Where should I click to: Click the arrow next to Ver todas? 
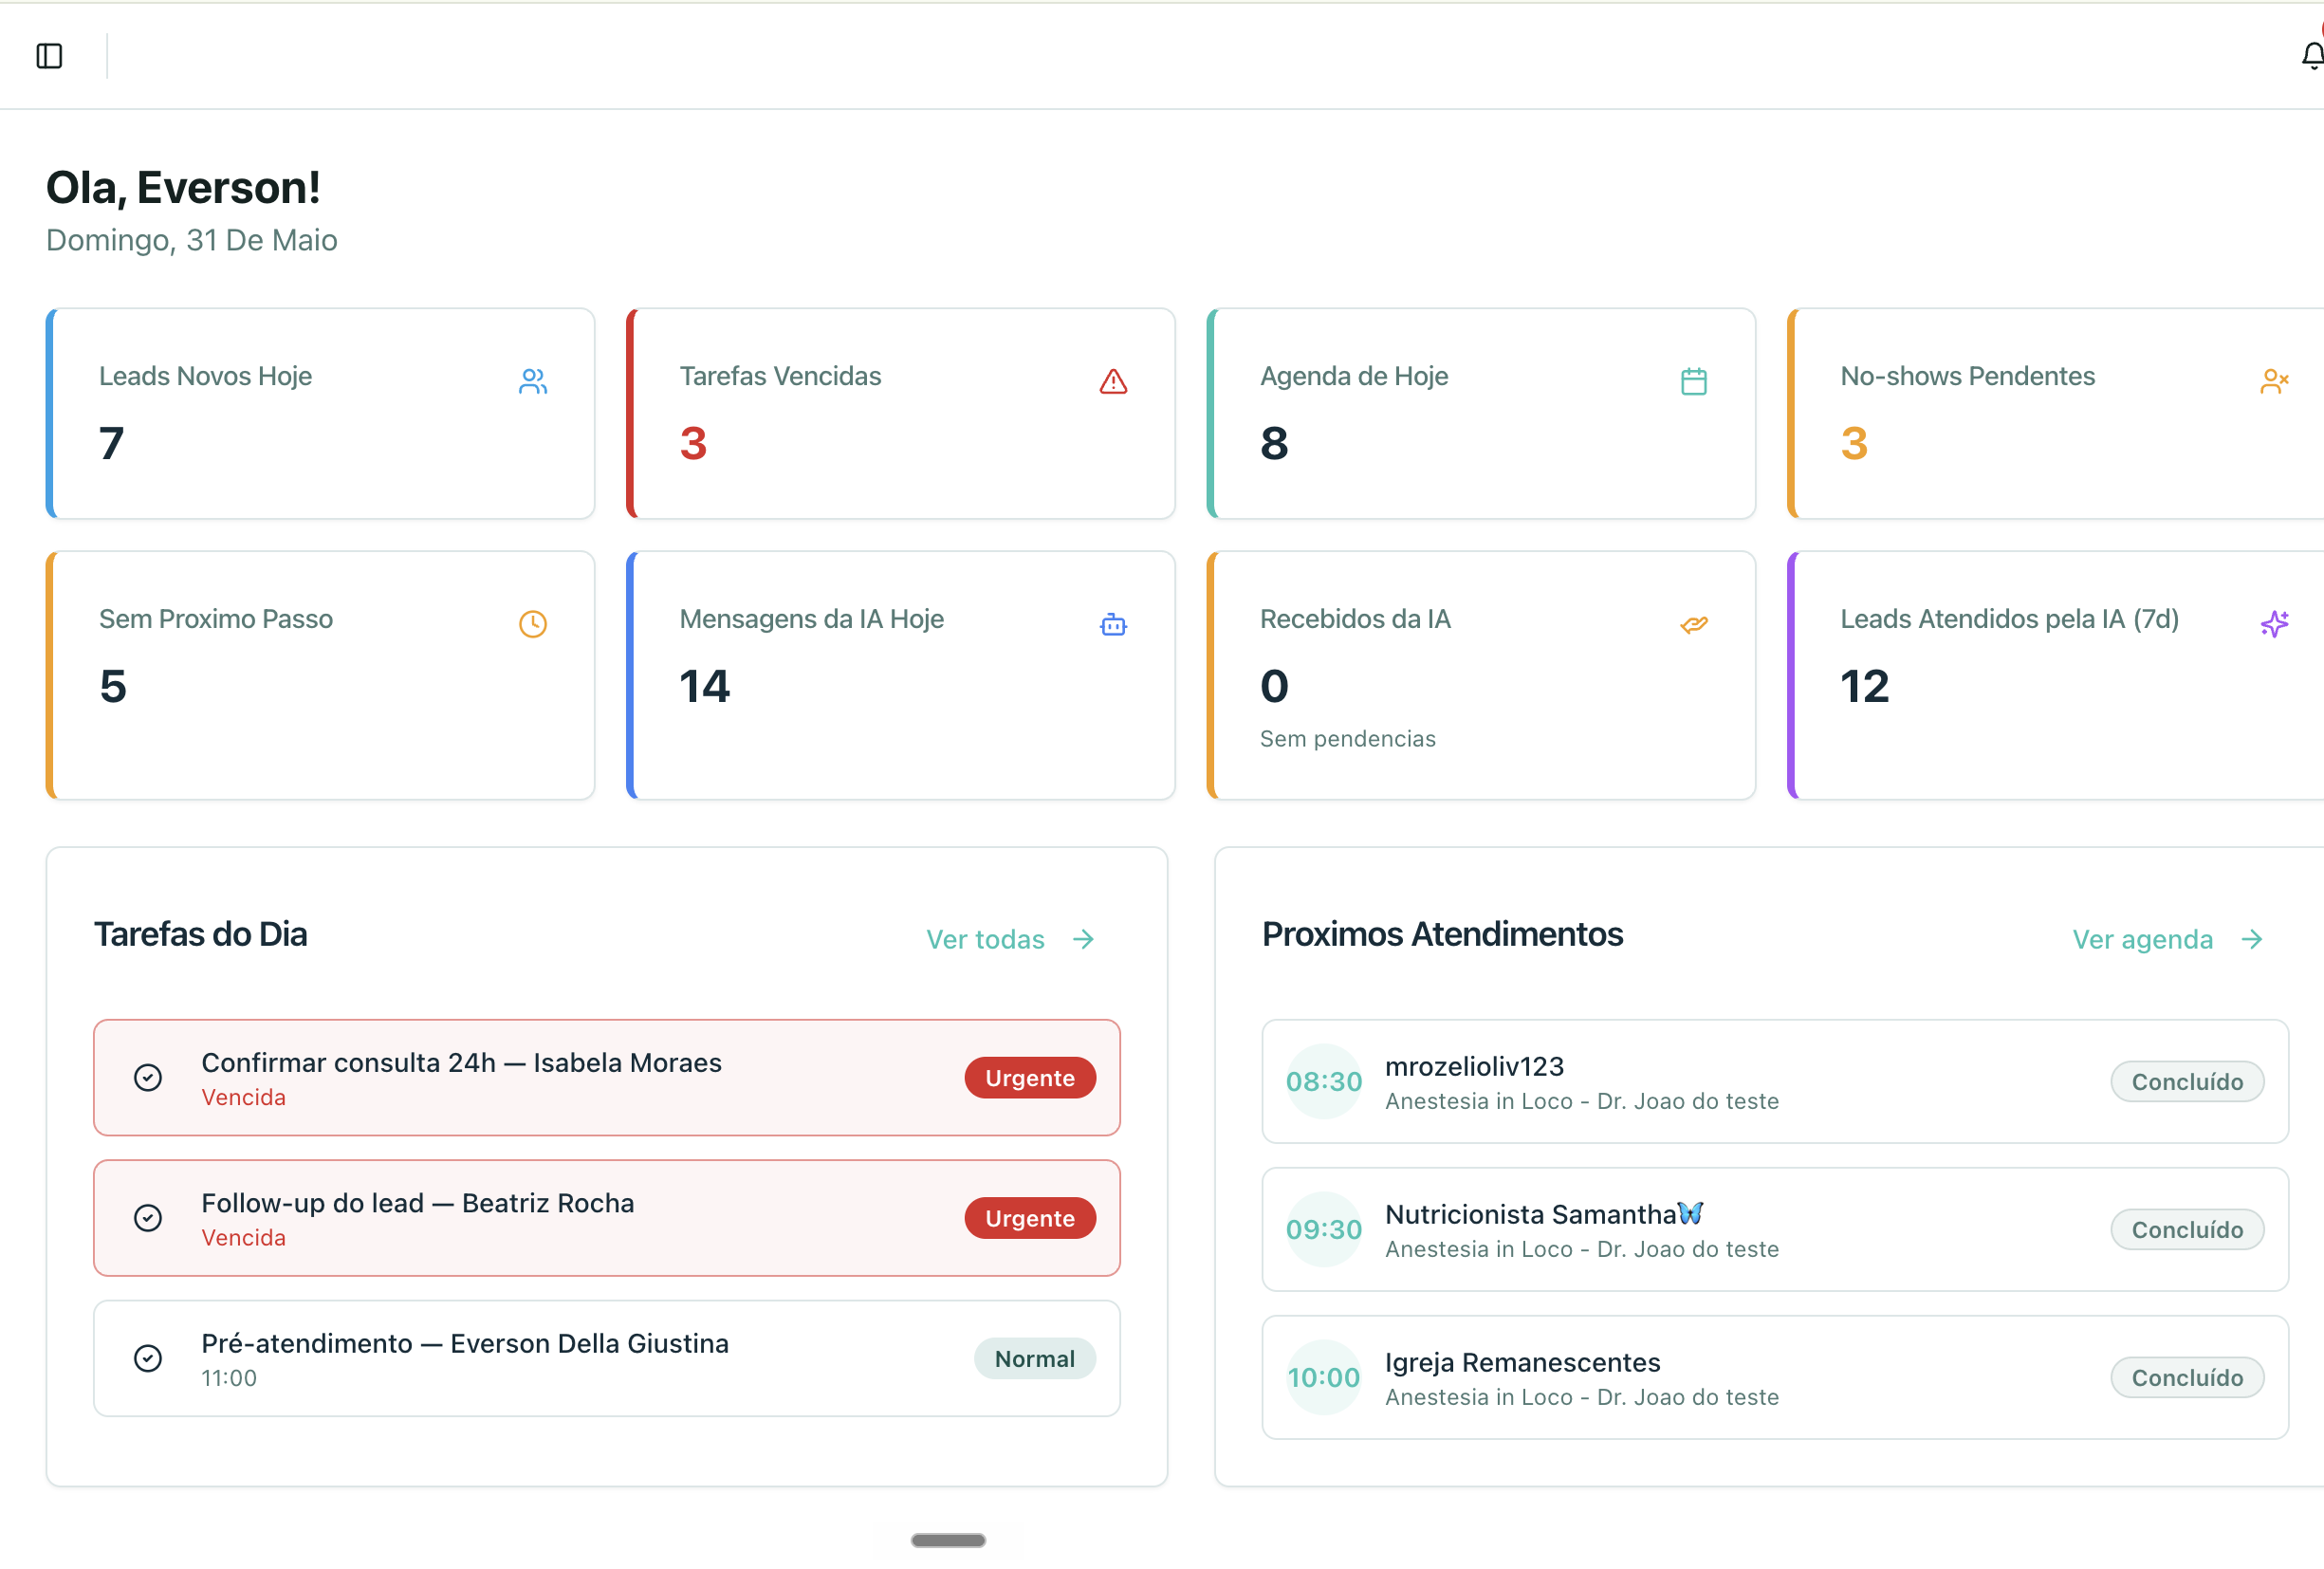1083,939
